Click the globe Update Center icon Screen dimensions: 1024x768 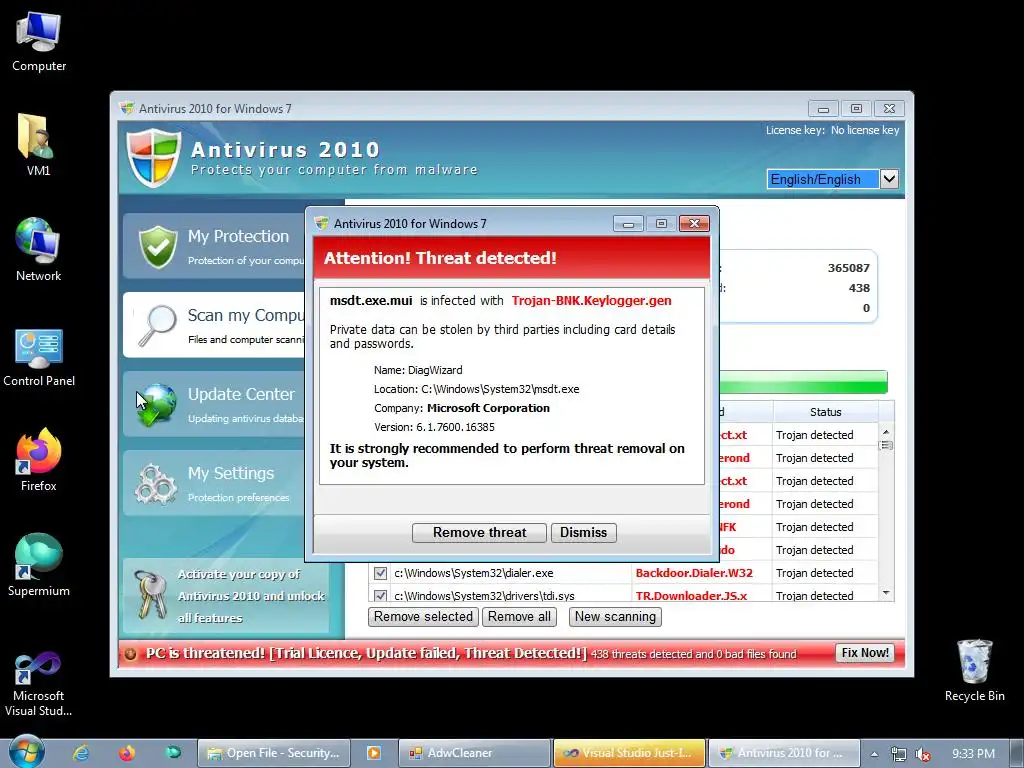click(x=157, y=404)
